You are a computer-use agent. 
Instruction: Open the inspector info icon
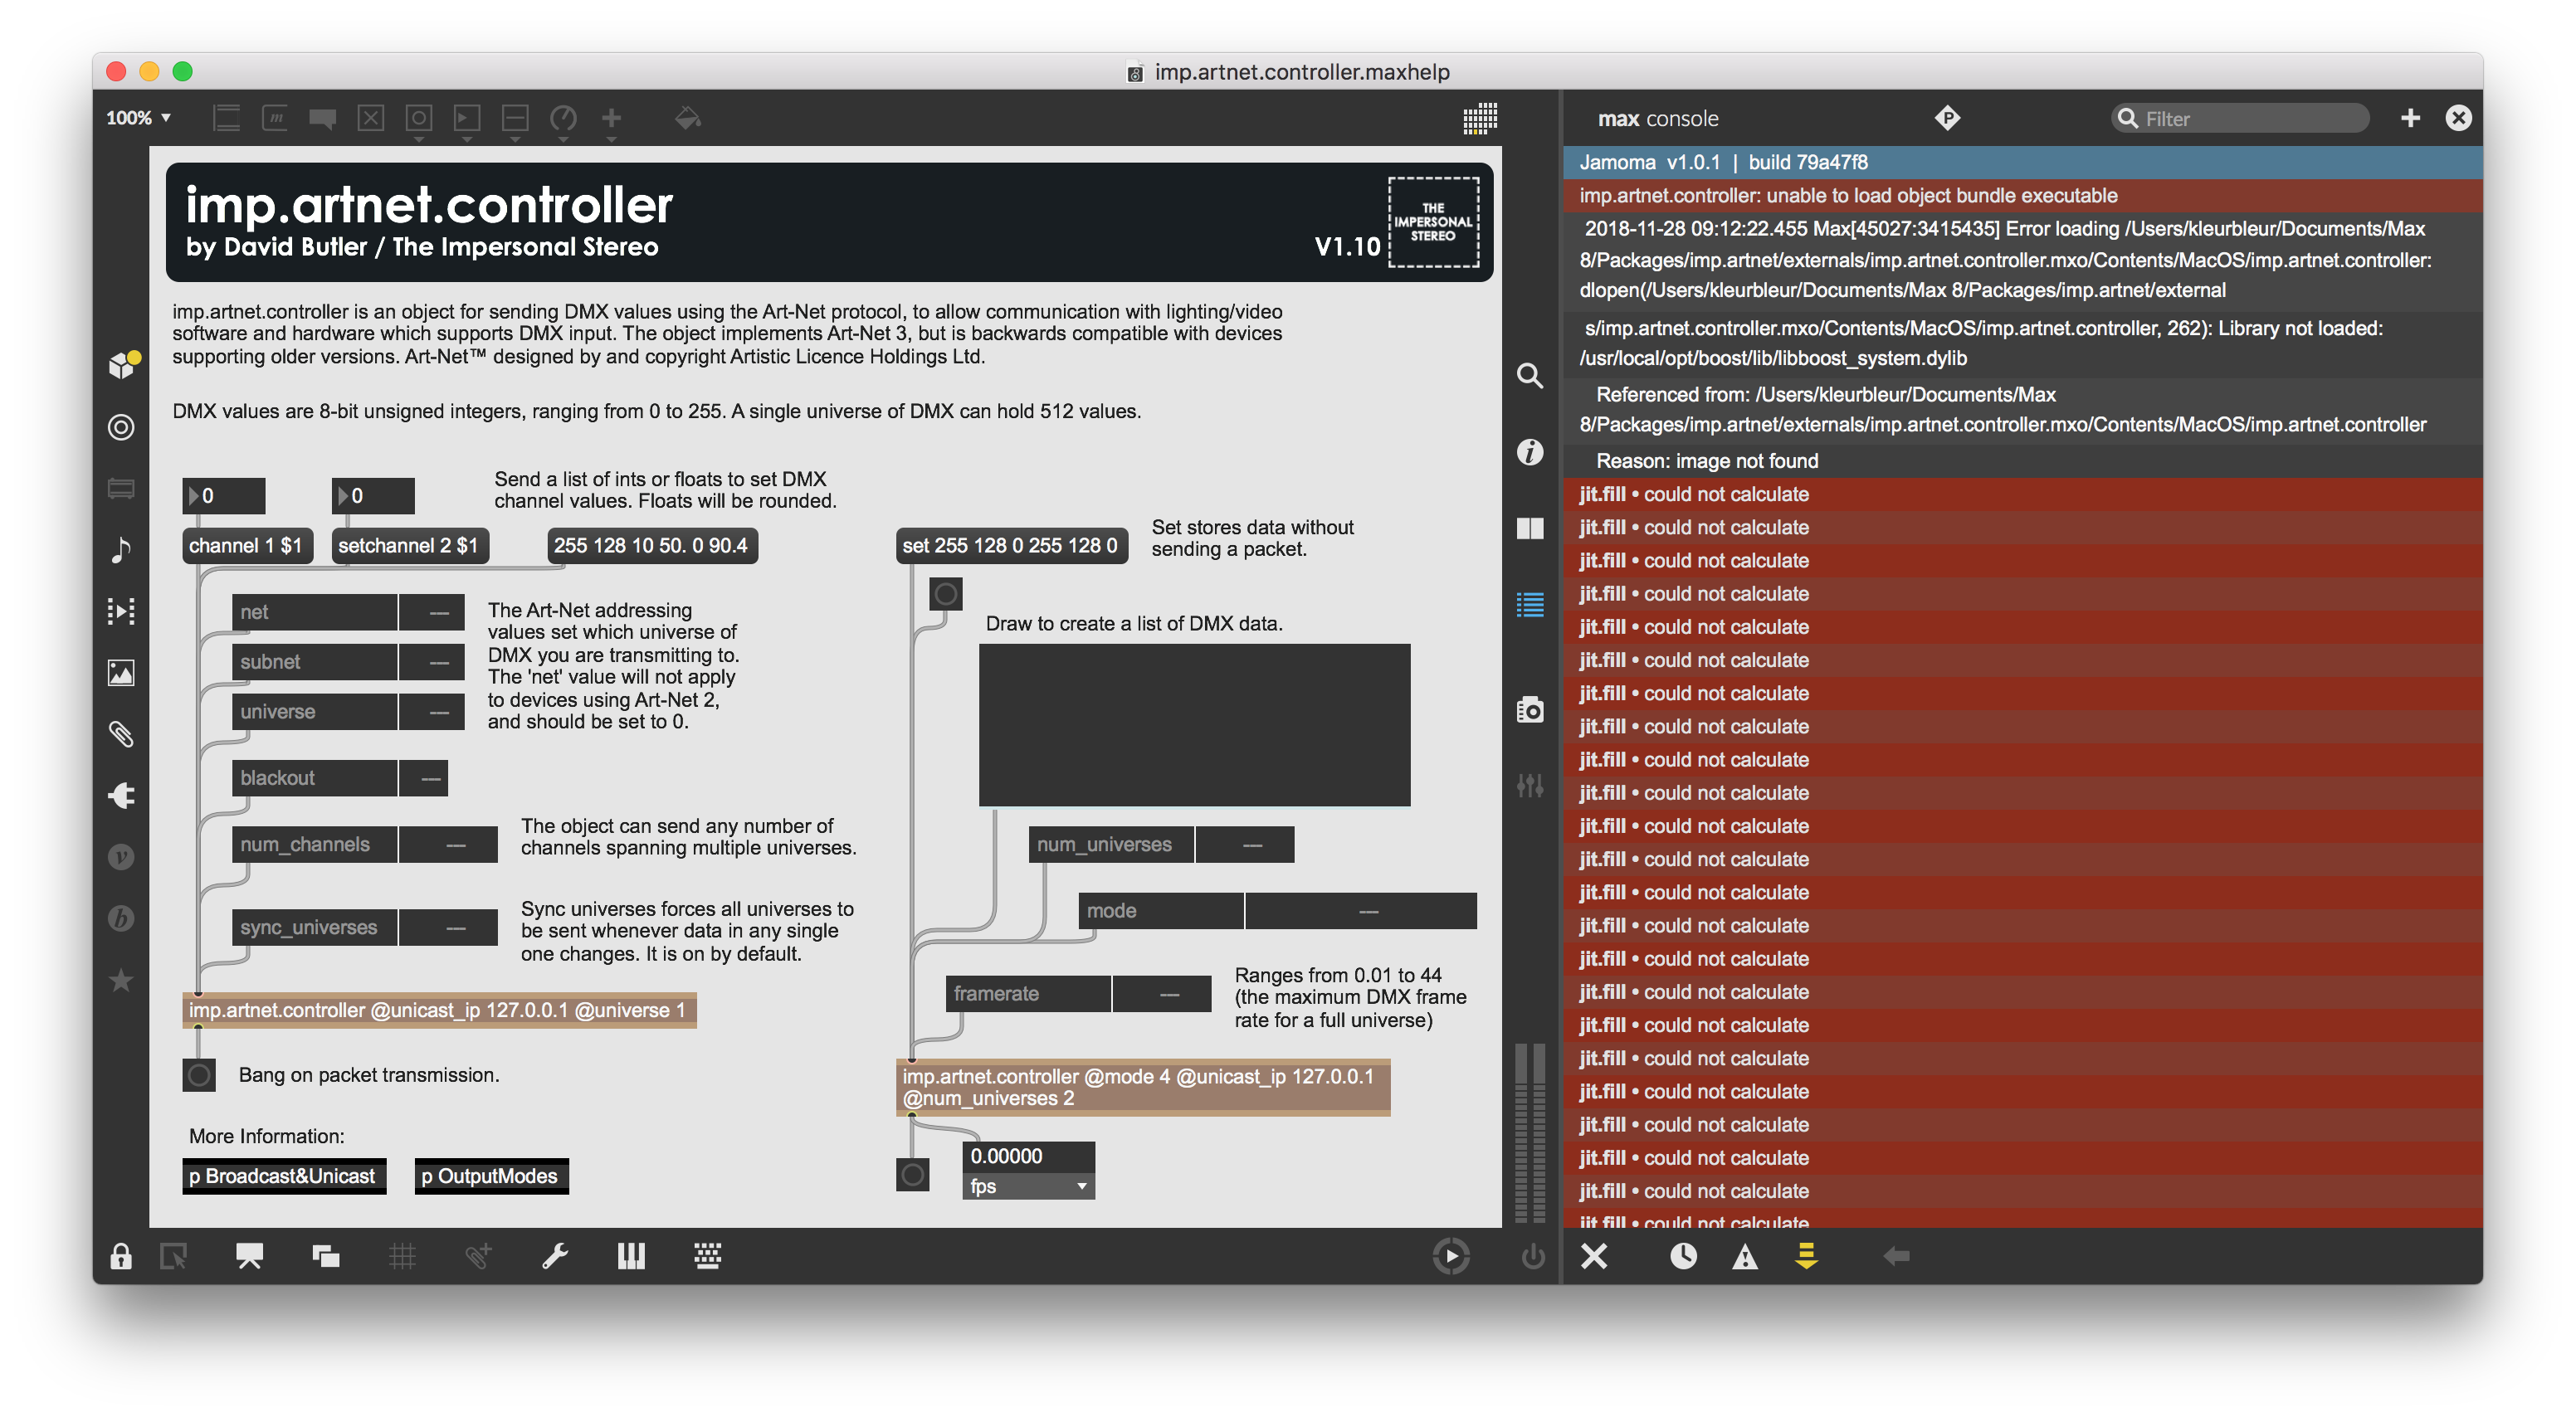[1530, 452]
